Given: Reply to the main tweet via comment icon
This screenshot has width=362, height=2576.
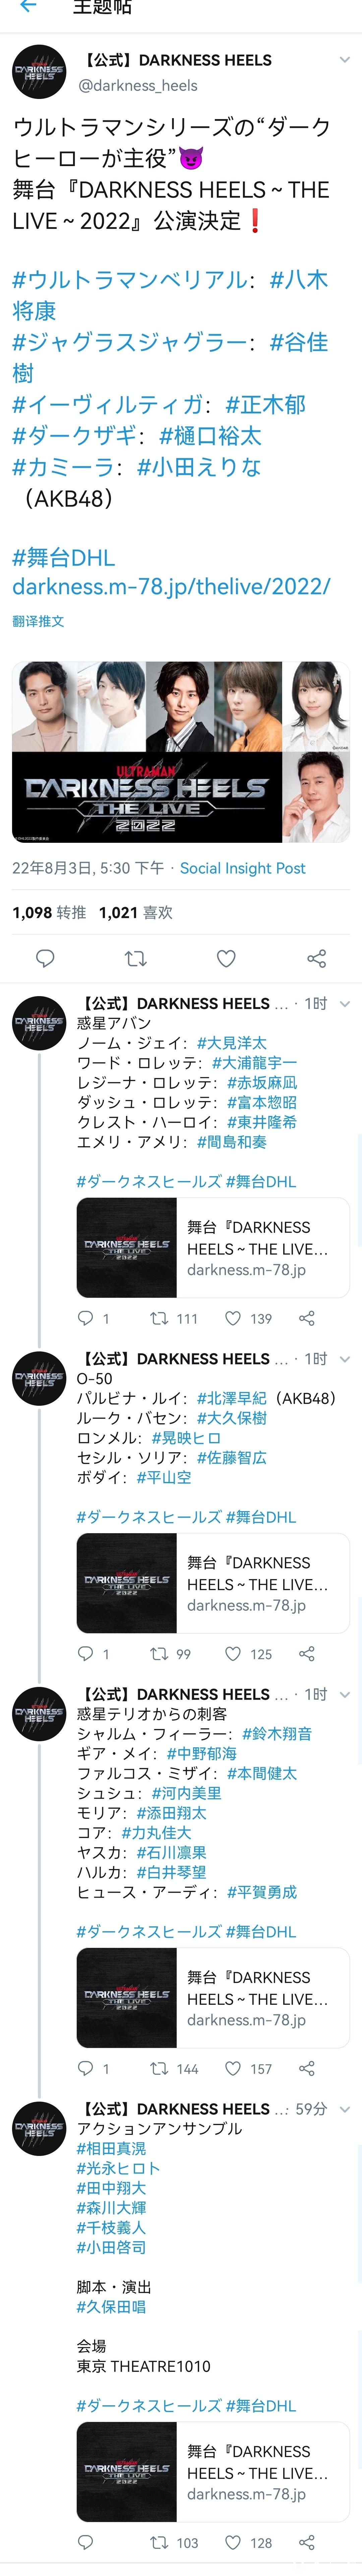Looking at the screenshot, I should click(45, 958).
